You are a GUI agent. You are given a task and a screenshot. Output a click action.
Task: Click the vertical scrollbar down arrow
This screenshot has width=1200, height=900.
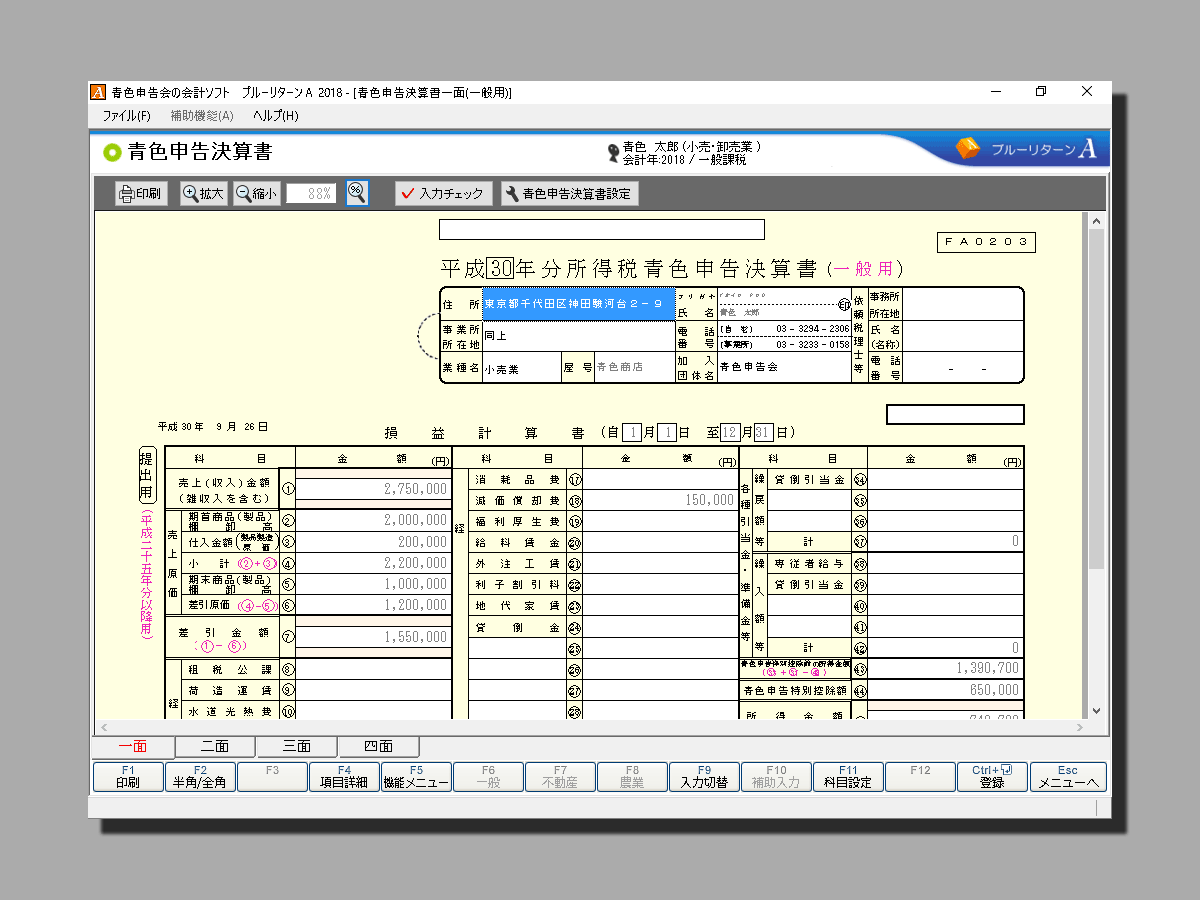coord(1096,711)
